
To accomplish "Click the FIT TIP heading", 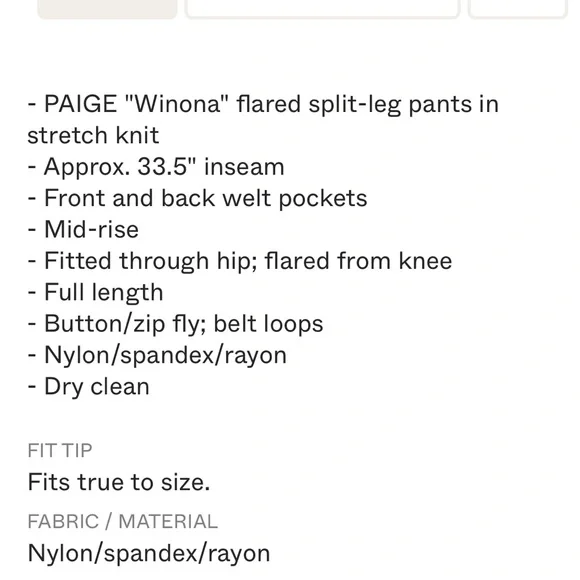I will tap(60, 451).
